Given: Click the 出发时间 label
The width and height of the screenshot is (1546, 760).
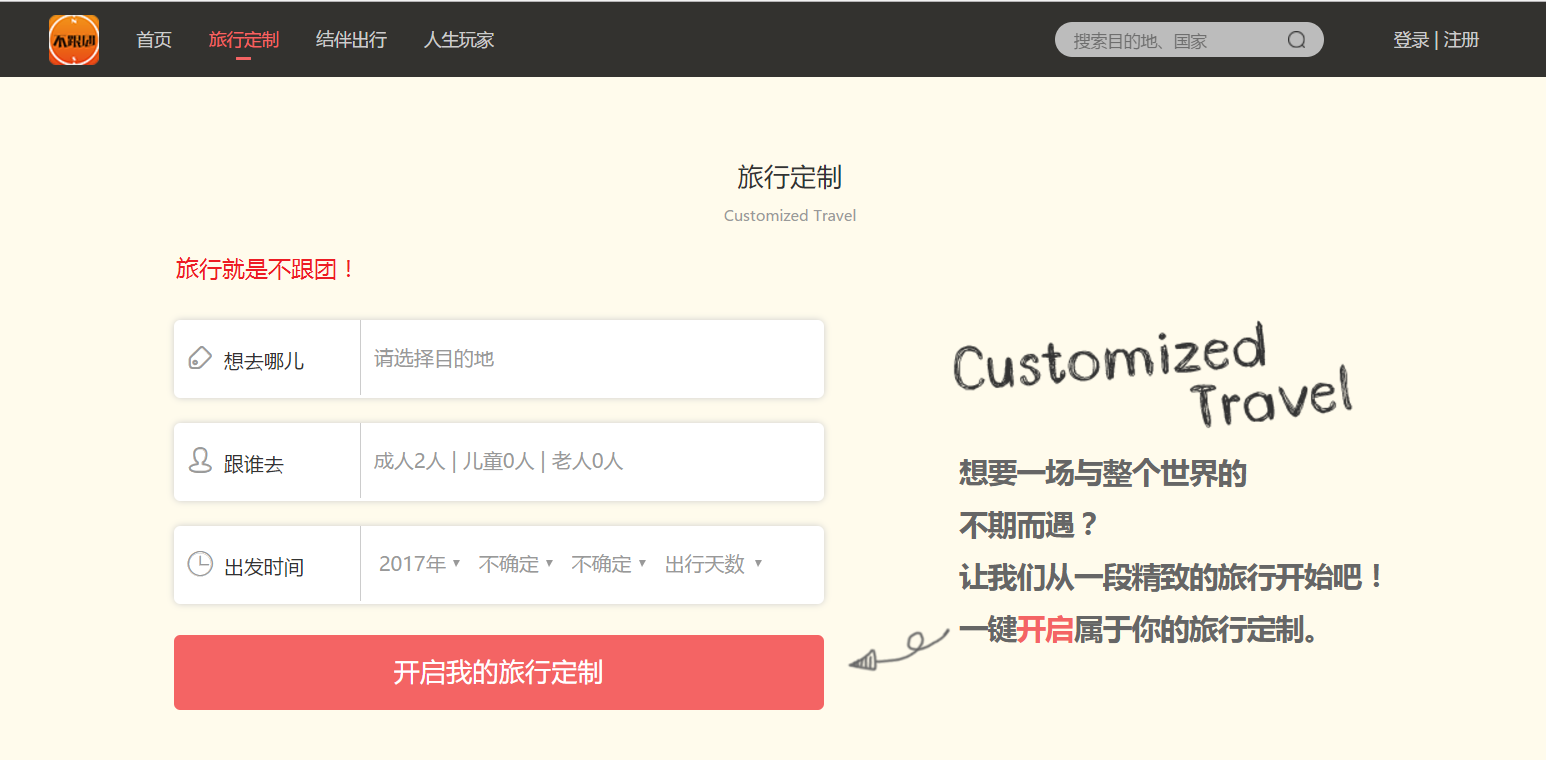Looking at the screenshot, I should (264, 567).
